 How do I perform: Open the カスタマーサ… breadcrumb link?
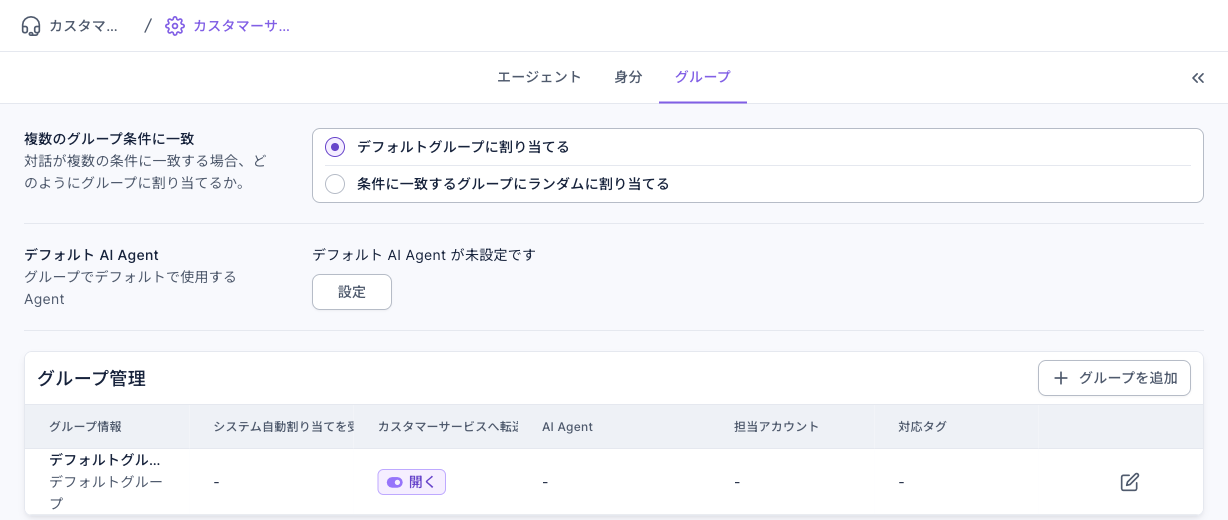[x=241, y=26]
